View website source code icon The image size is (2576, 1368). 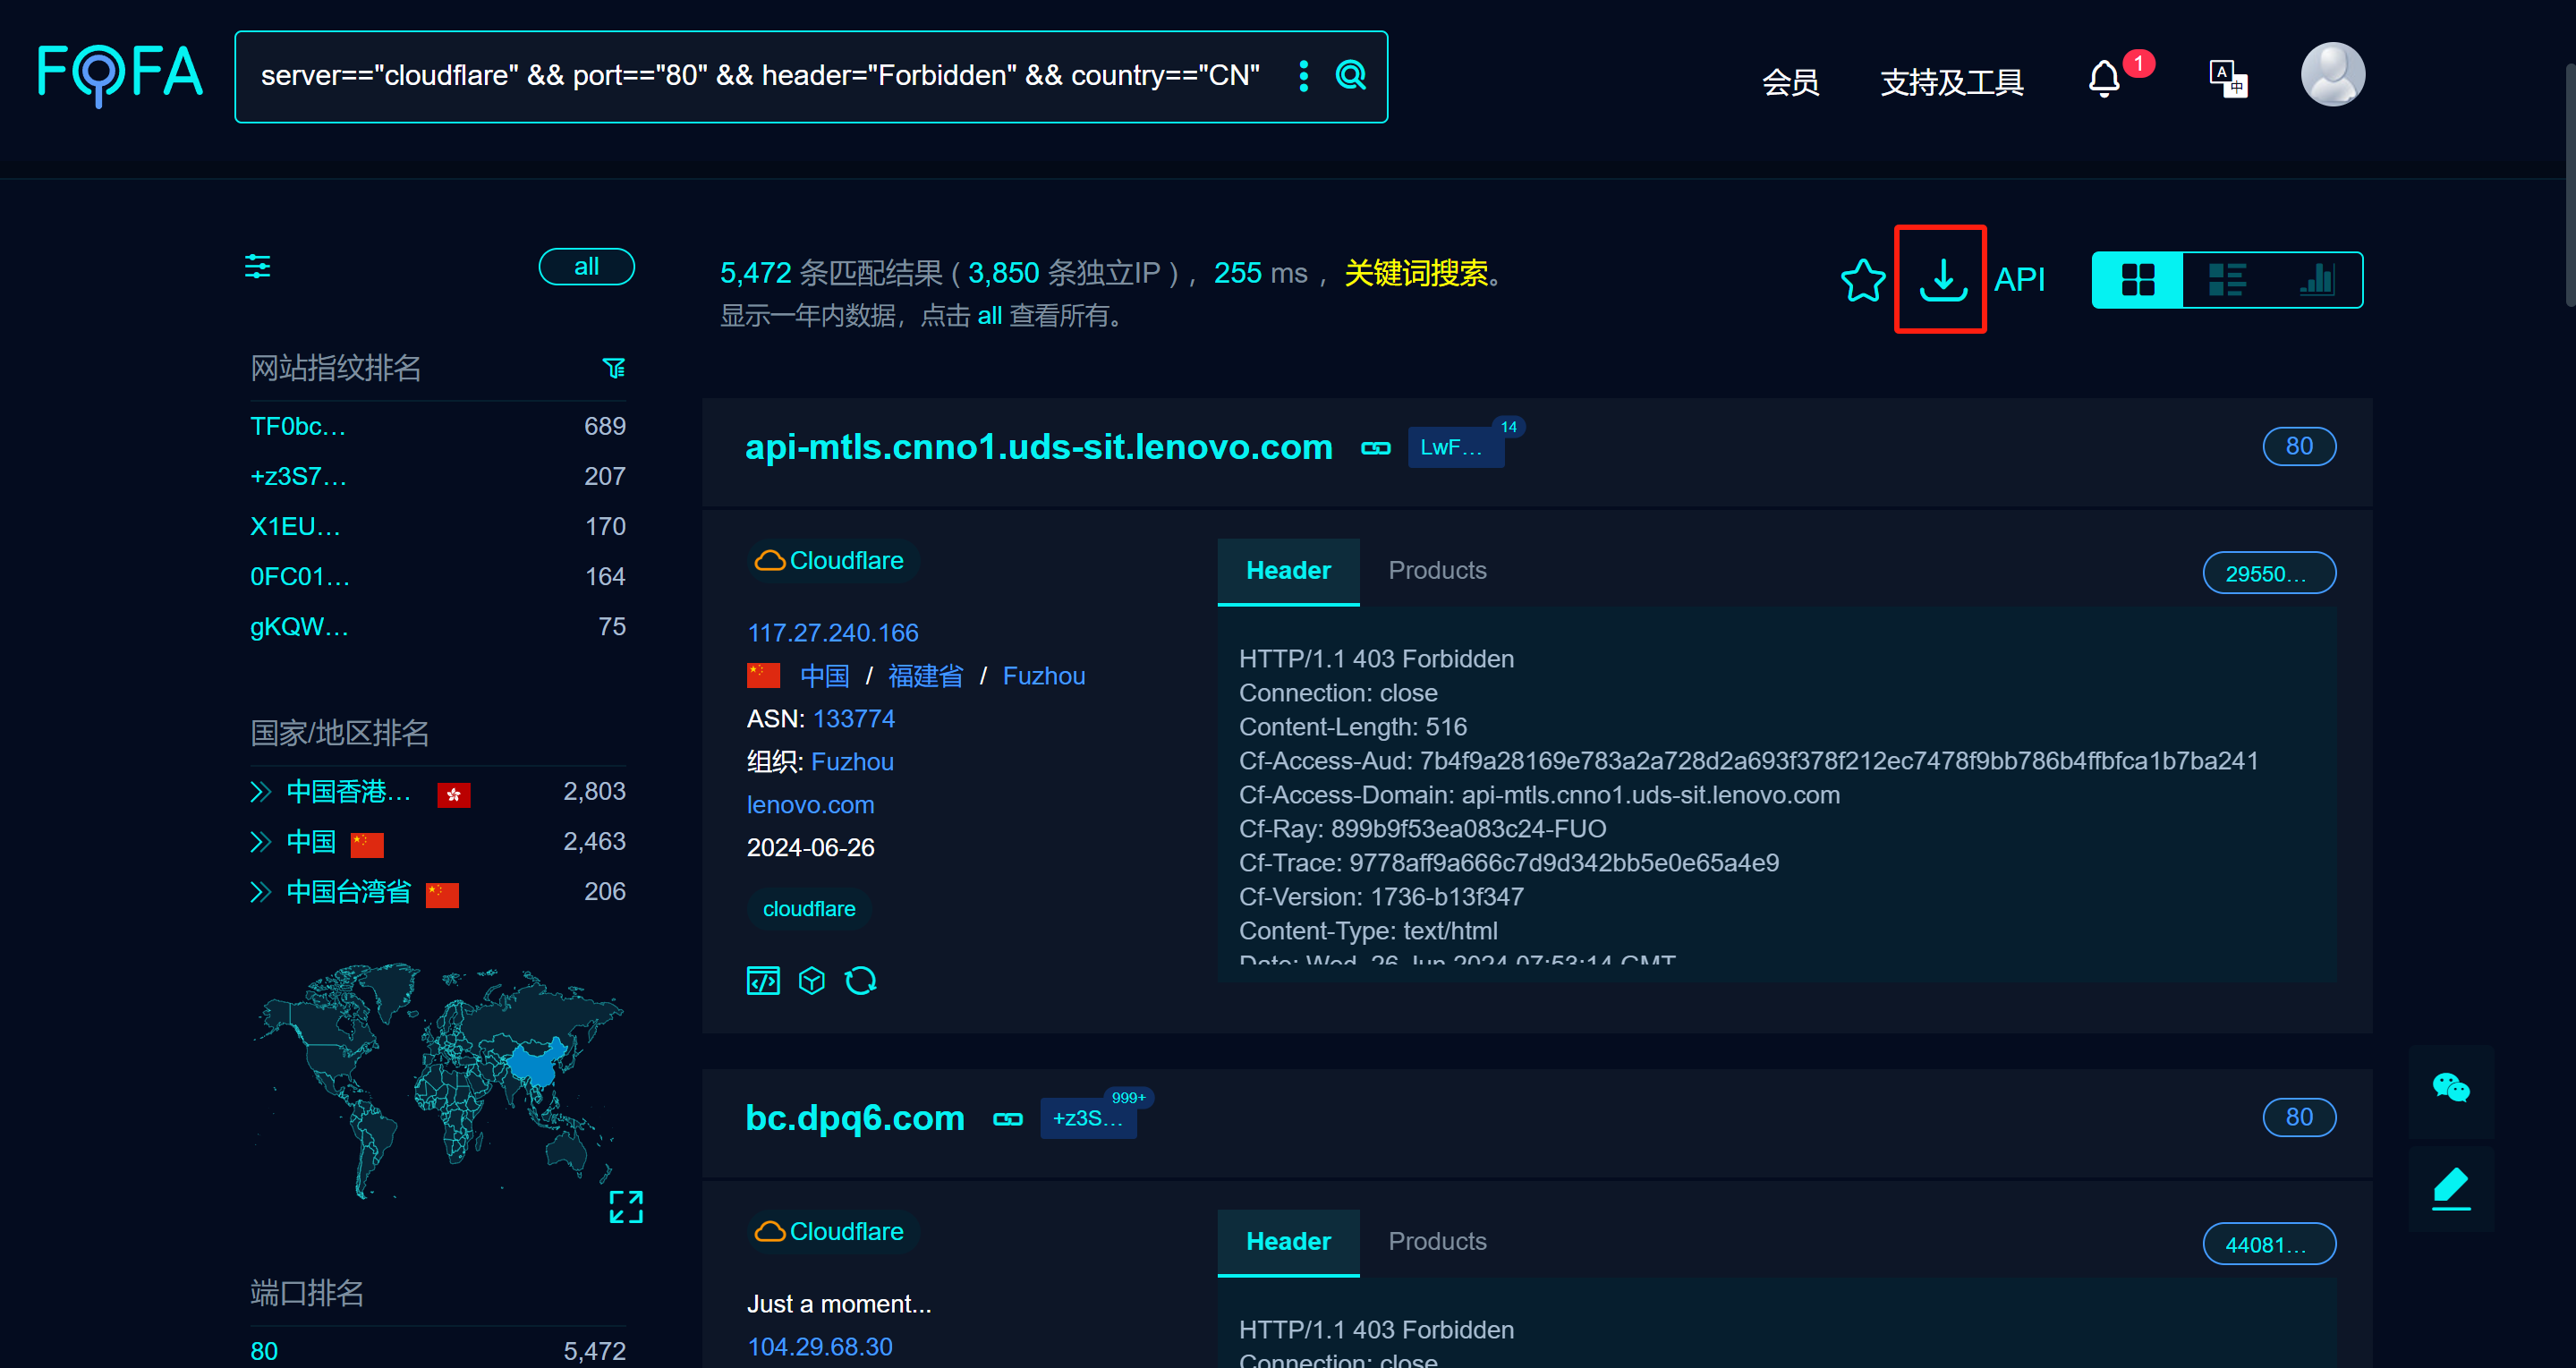(763, 981)
